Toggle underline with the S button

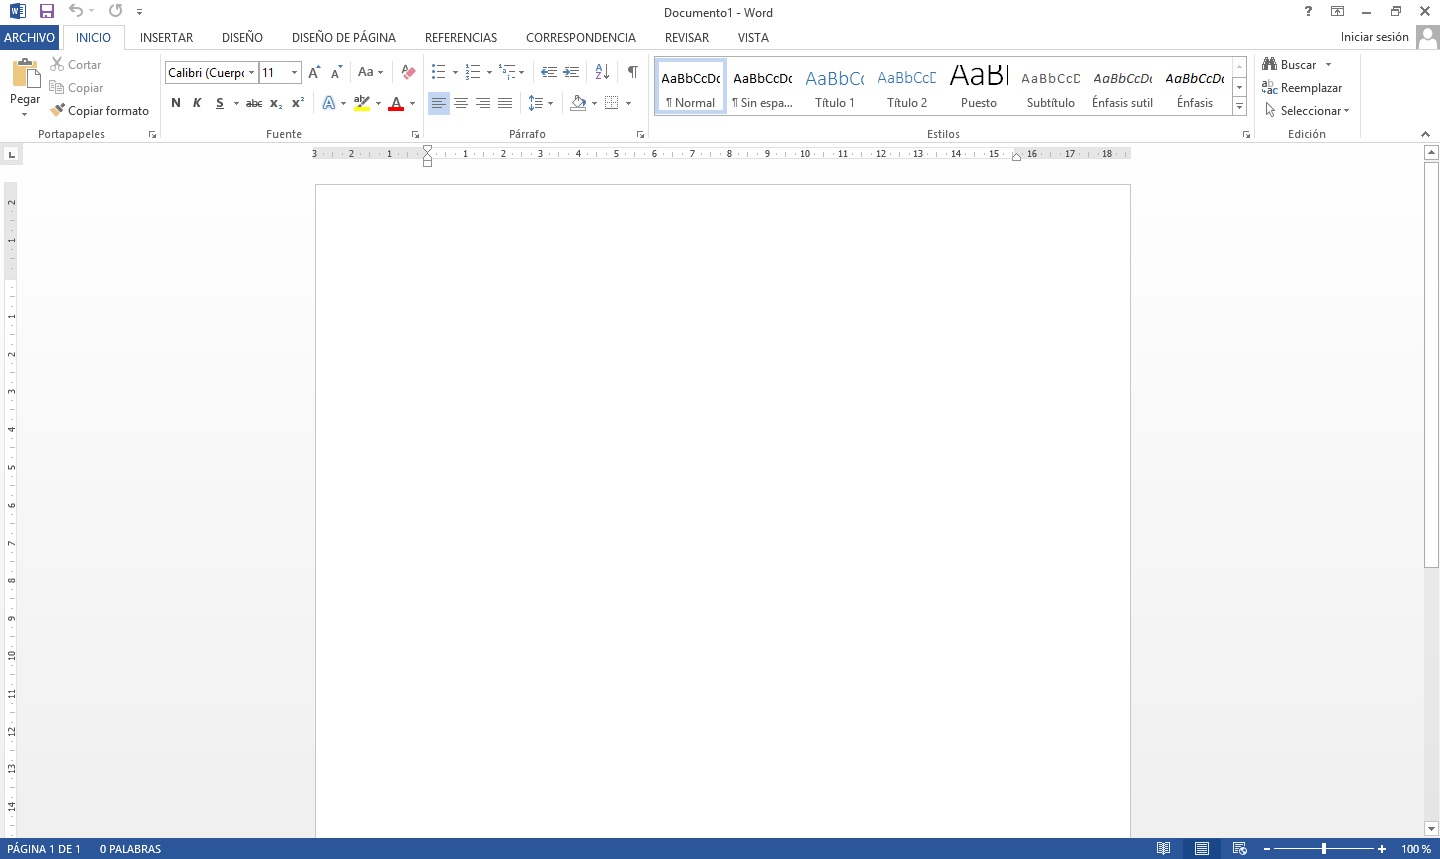click(x=219, y=103)
